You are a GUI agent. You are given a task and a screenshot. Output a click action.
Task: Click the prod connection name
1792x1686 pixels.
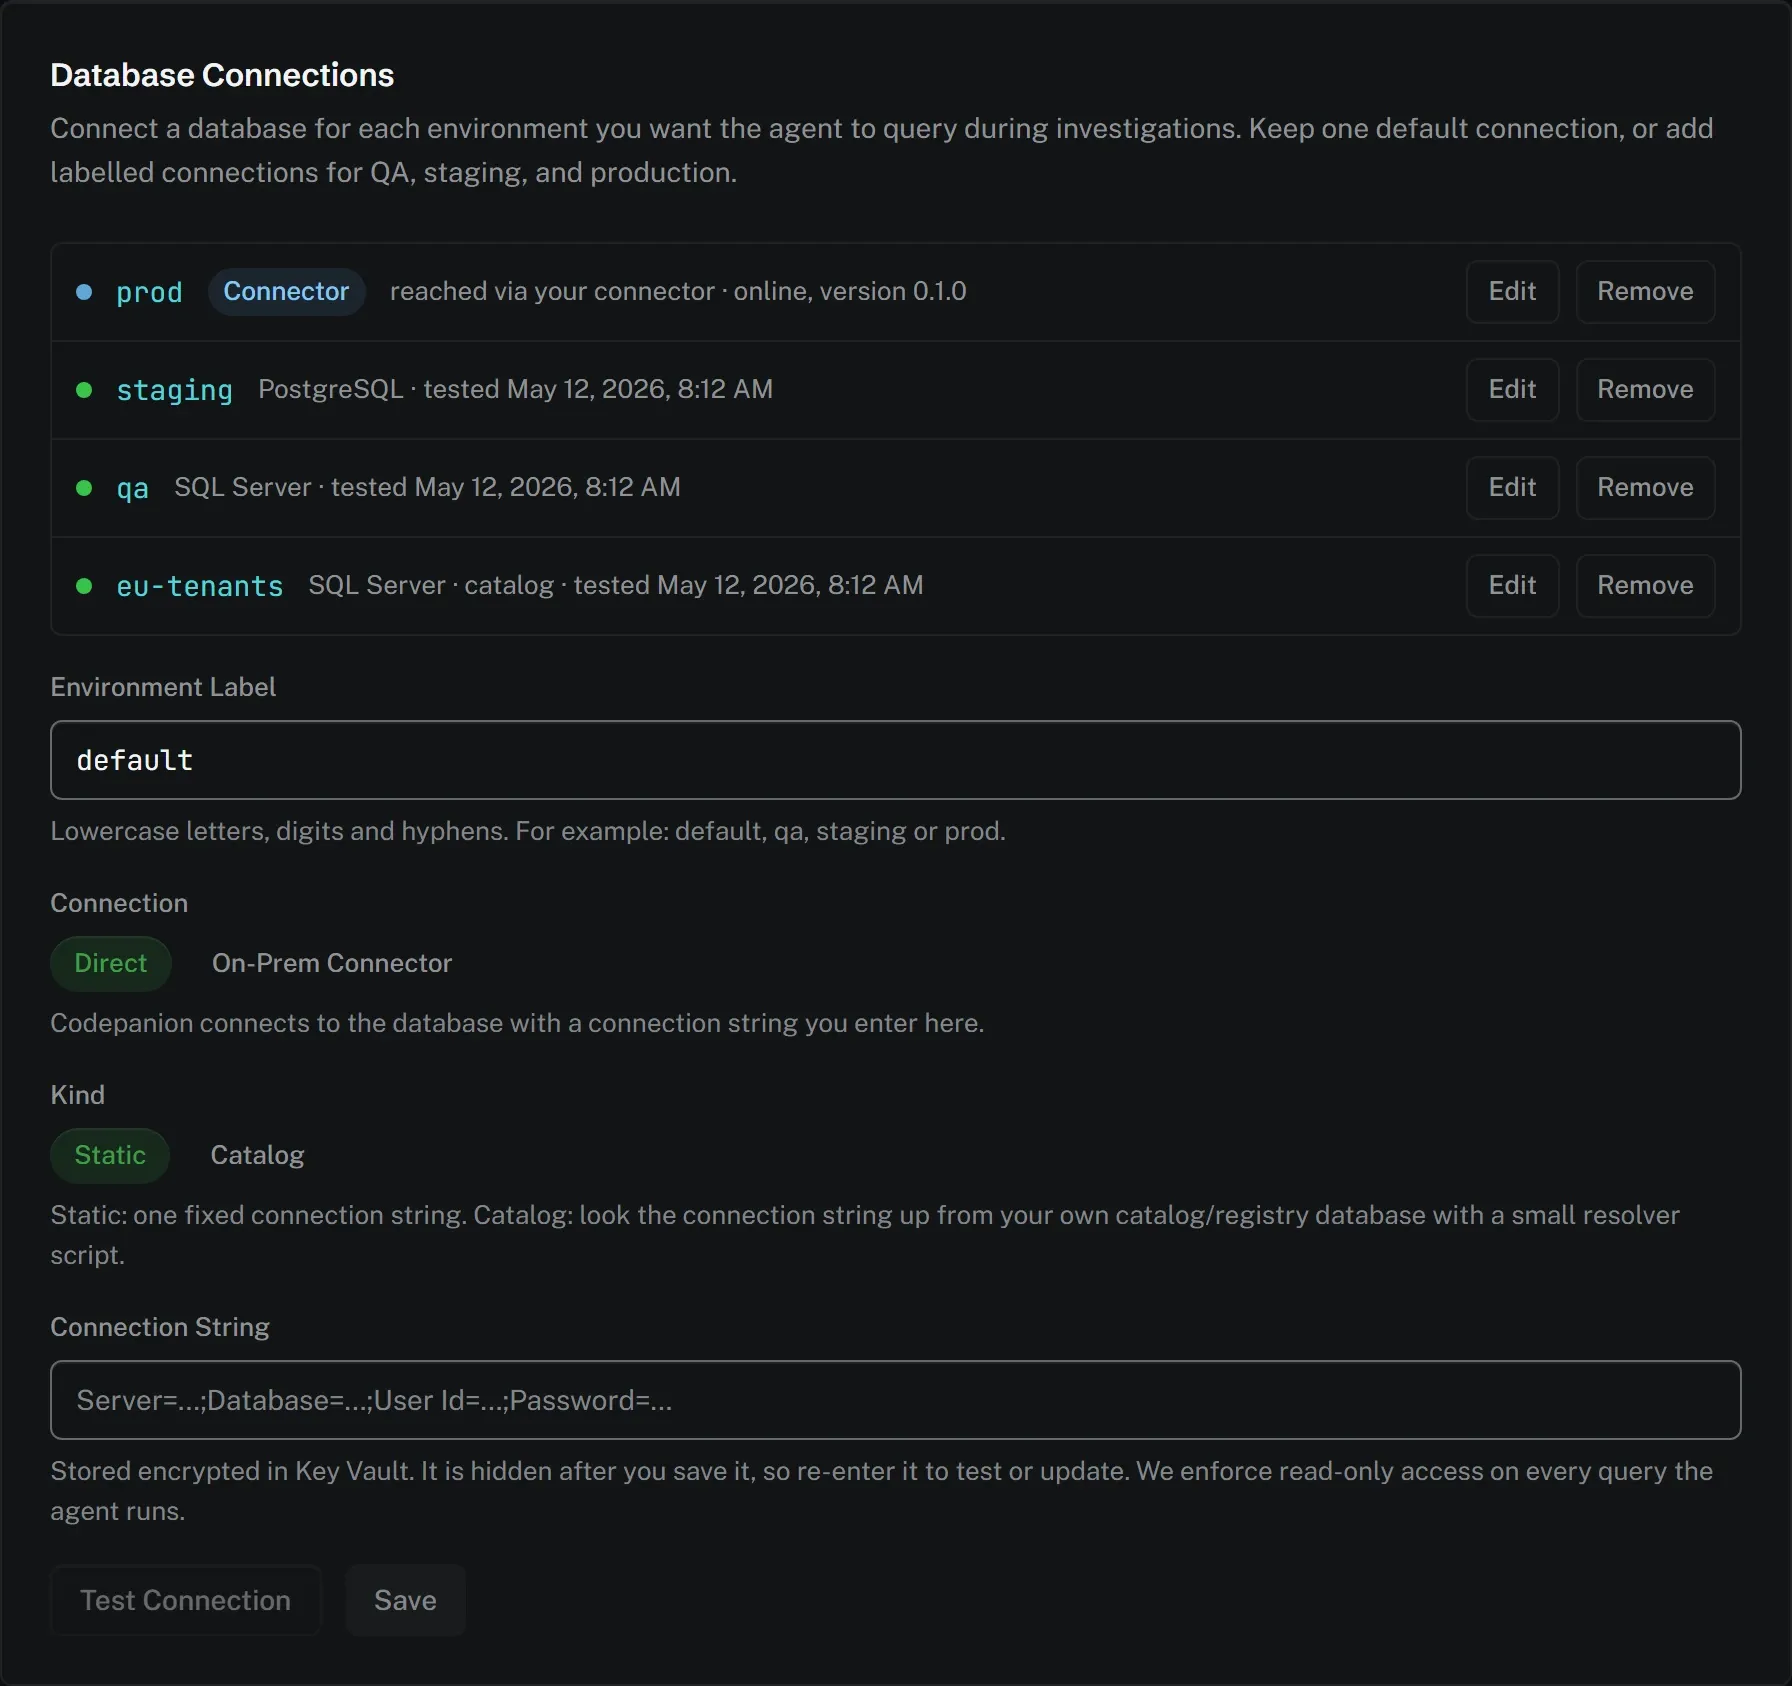(149, 292)
